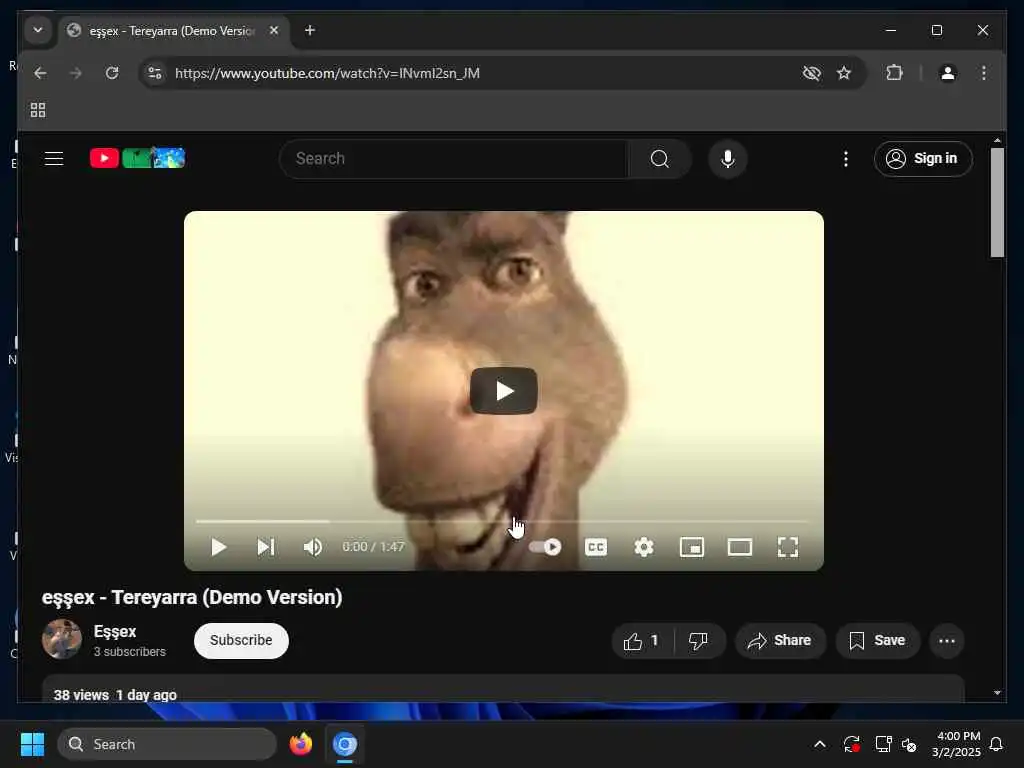Image resolution: width=1024 pixels, height=768 pixels.
Task: Open Chrome three-dot menu
Action: click(984, 73)
